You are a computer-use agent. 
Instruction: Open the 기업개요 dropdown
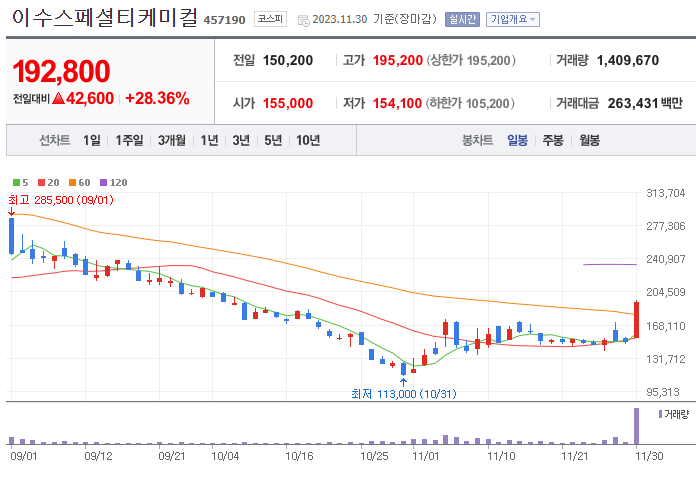(x=513, y=20)
